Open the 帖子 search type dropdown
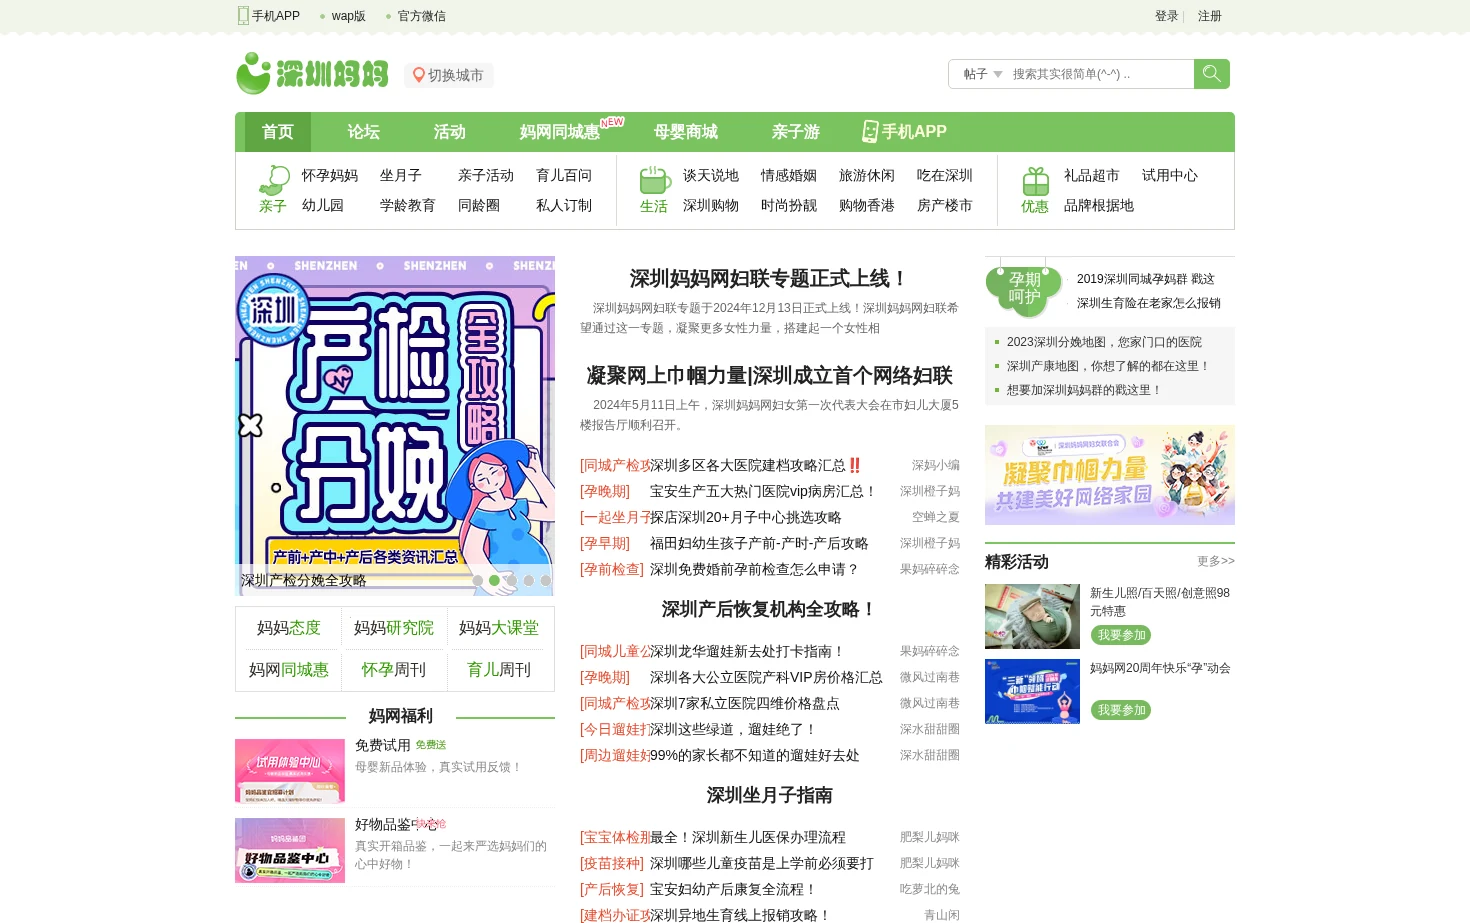 pyautogui.click(x=982, y=74)
